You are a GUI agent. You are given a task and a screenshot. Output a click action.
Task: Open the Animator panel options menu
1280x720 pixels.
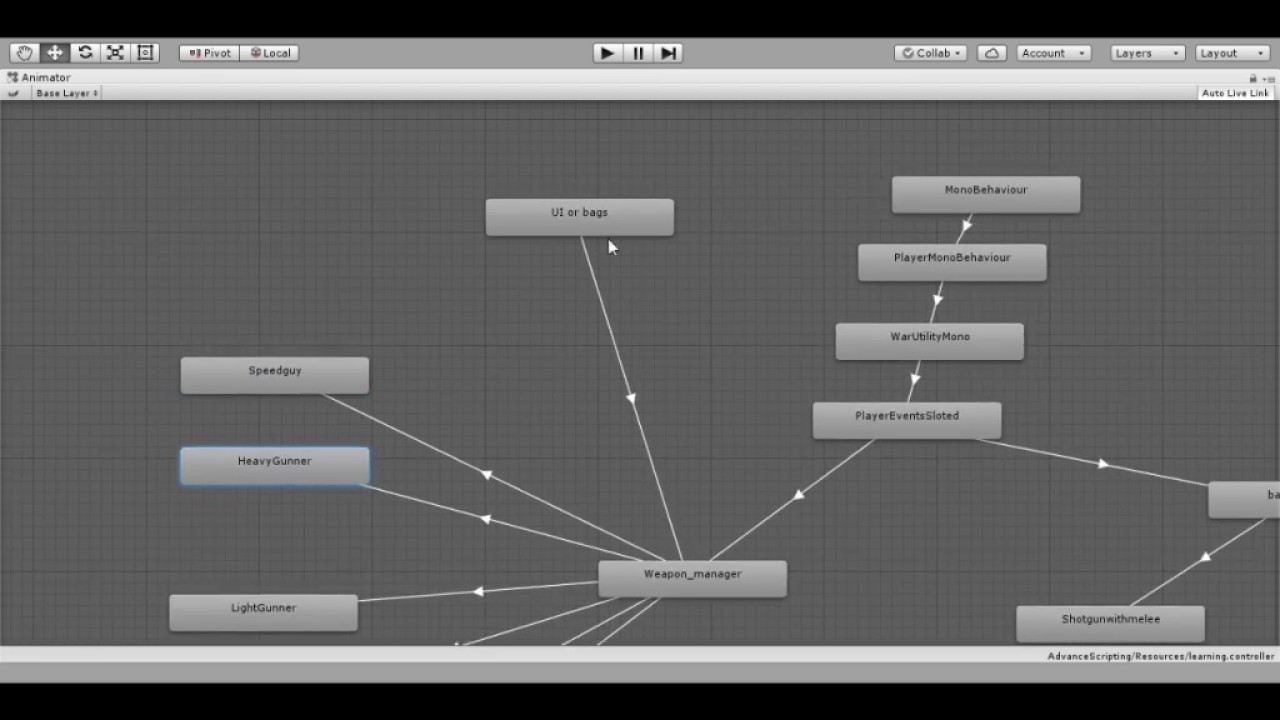point(1269,78)
